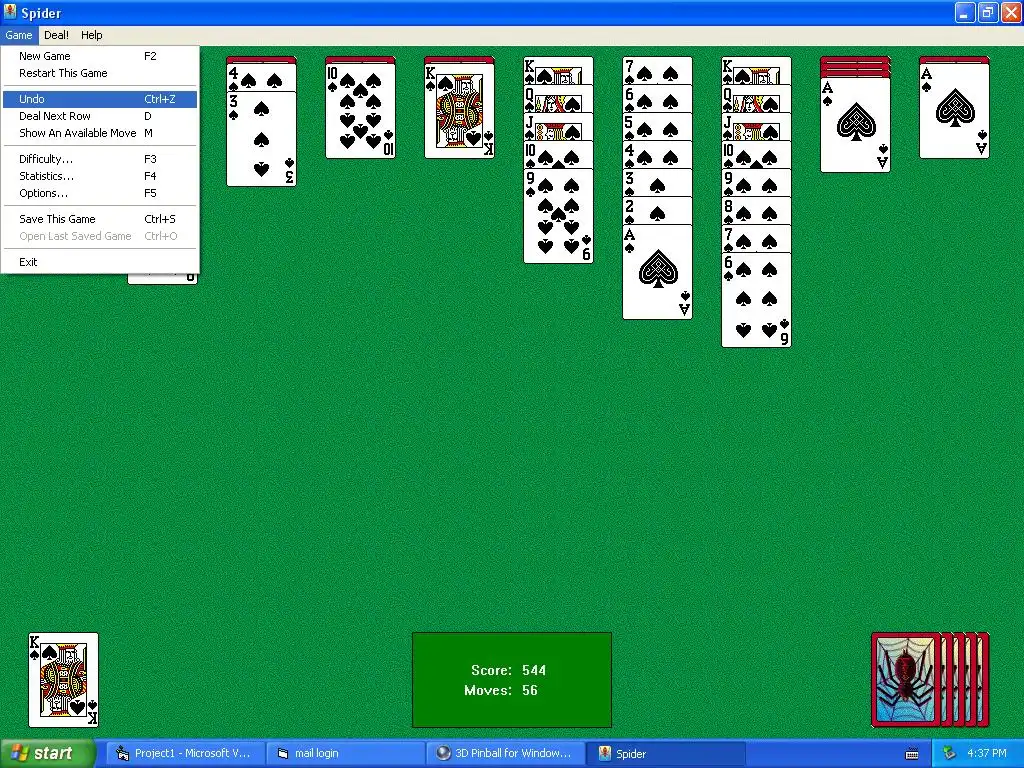The image size is (1024, 768).
Task: Click the Windows start button
Action: (48, 754)
